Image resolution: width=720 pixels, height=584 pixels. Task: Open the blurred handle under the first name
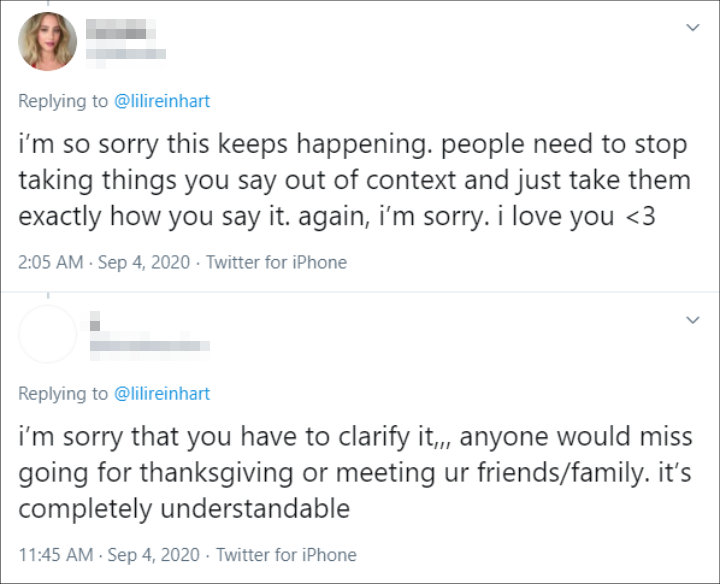(x=126, y=55)
